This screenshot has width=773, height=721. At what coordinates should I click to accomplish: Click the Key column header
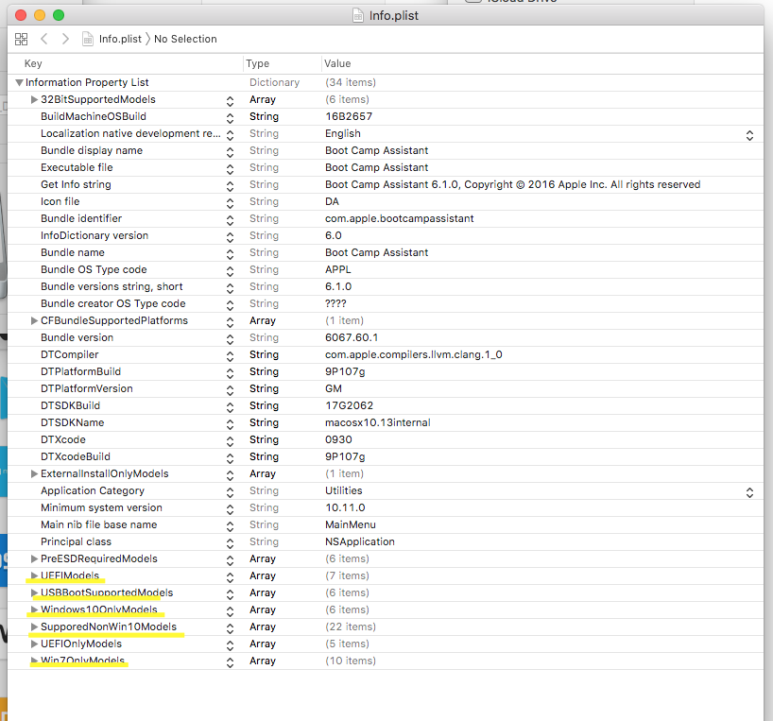[x=33, y=64]
